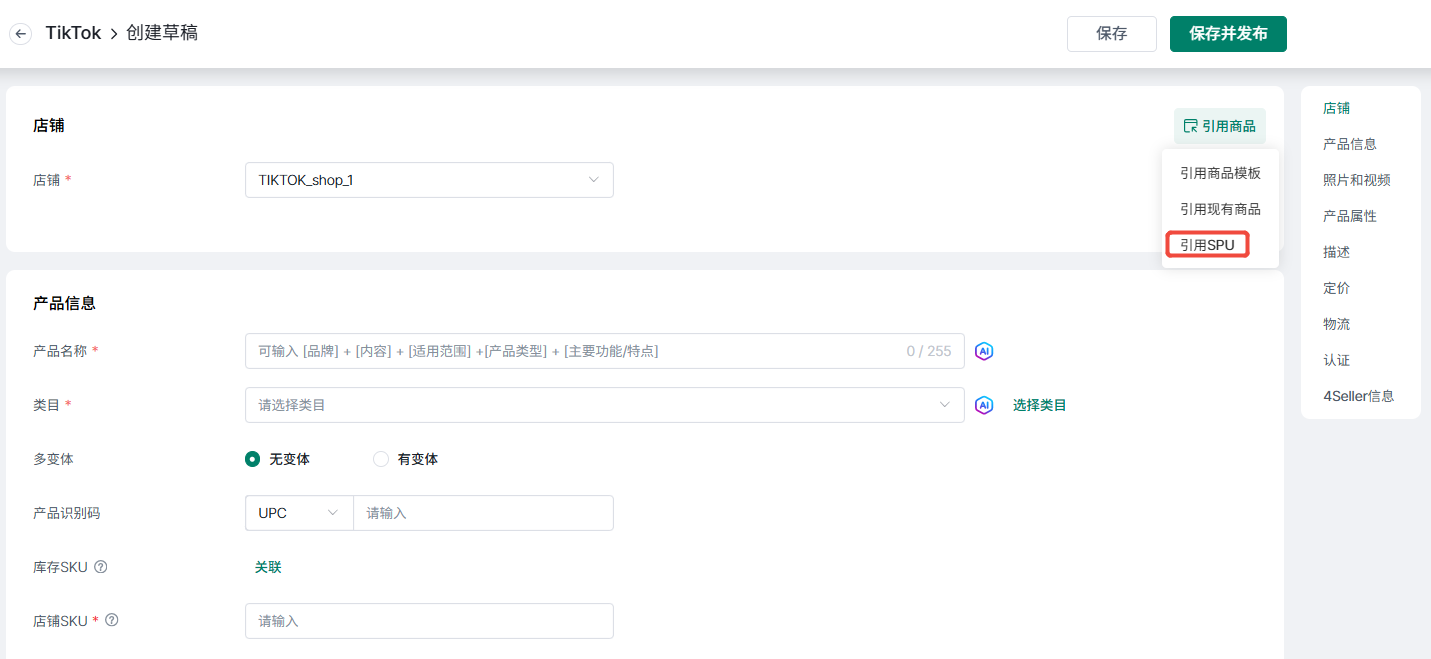Click the 选择类目 link
Screen dimensions: 1431x659
tap(1040, 405)
